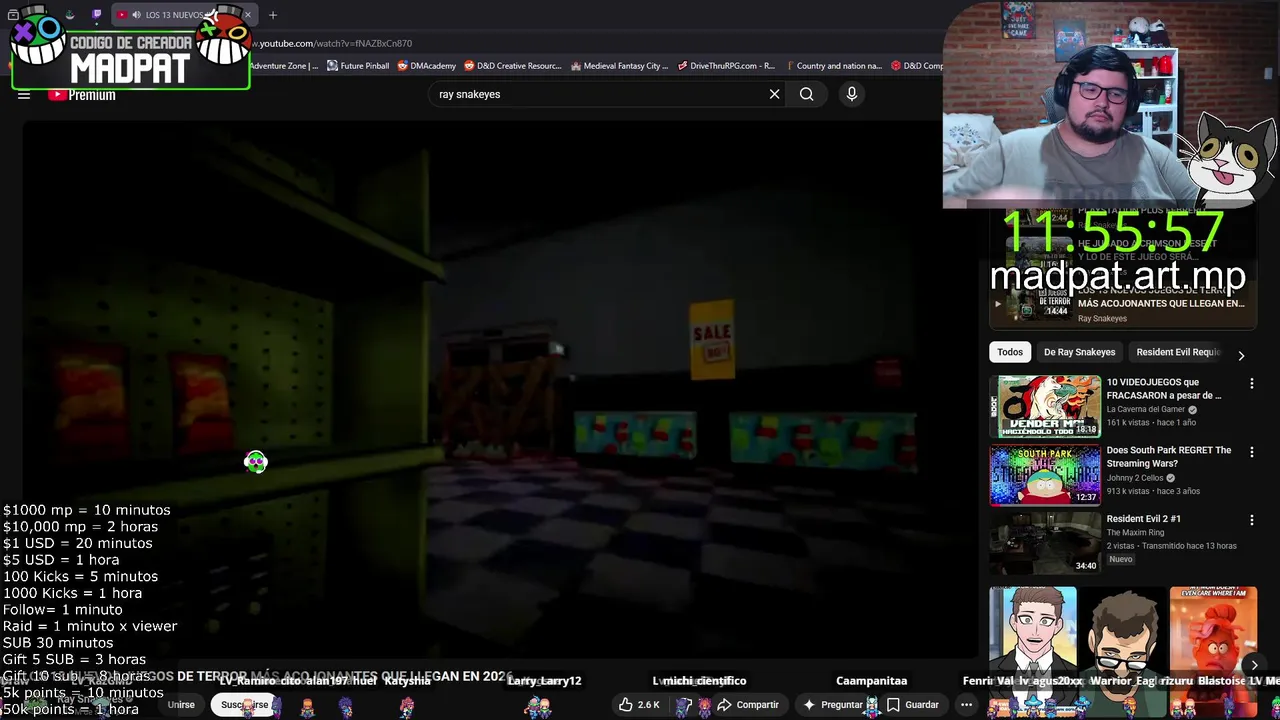Open the Medieval Fantasy City bookmark

pyautogui.click(x=619, y=66)
